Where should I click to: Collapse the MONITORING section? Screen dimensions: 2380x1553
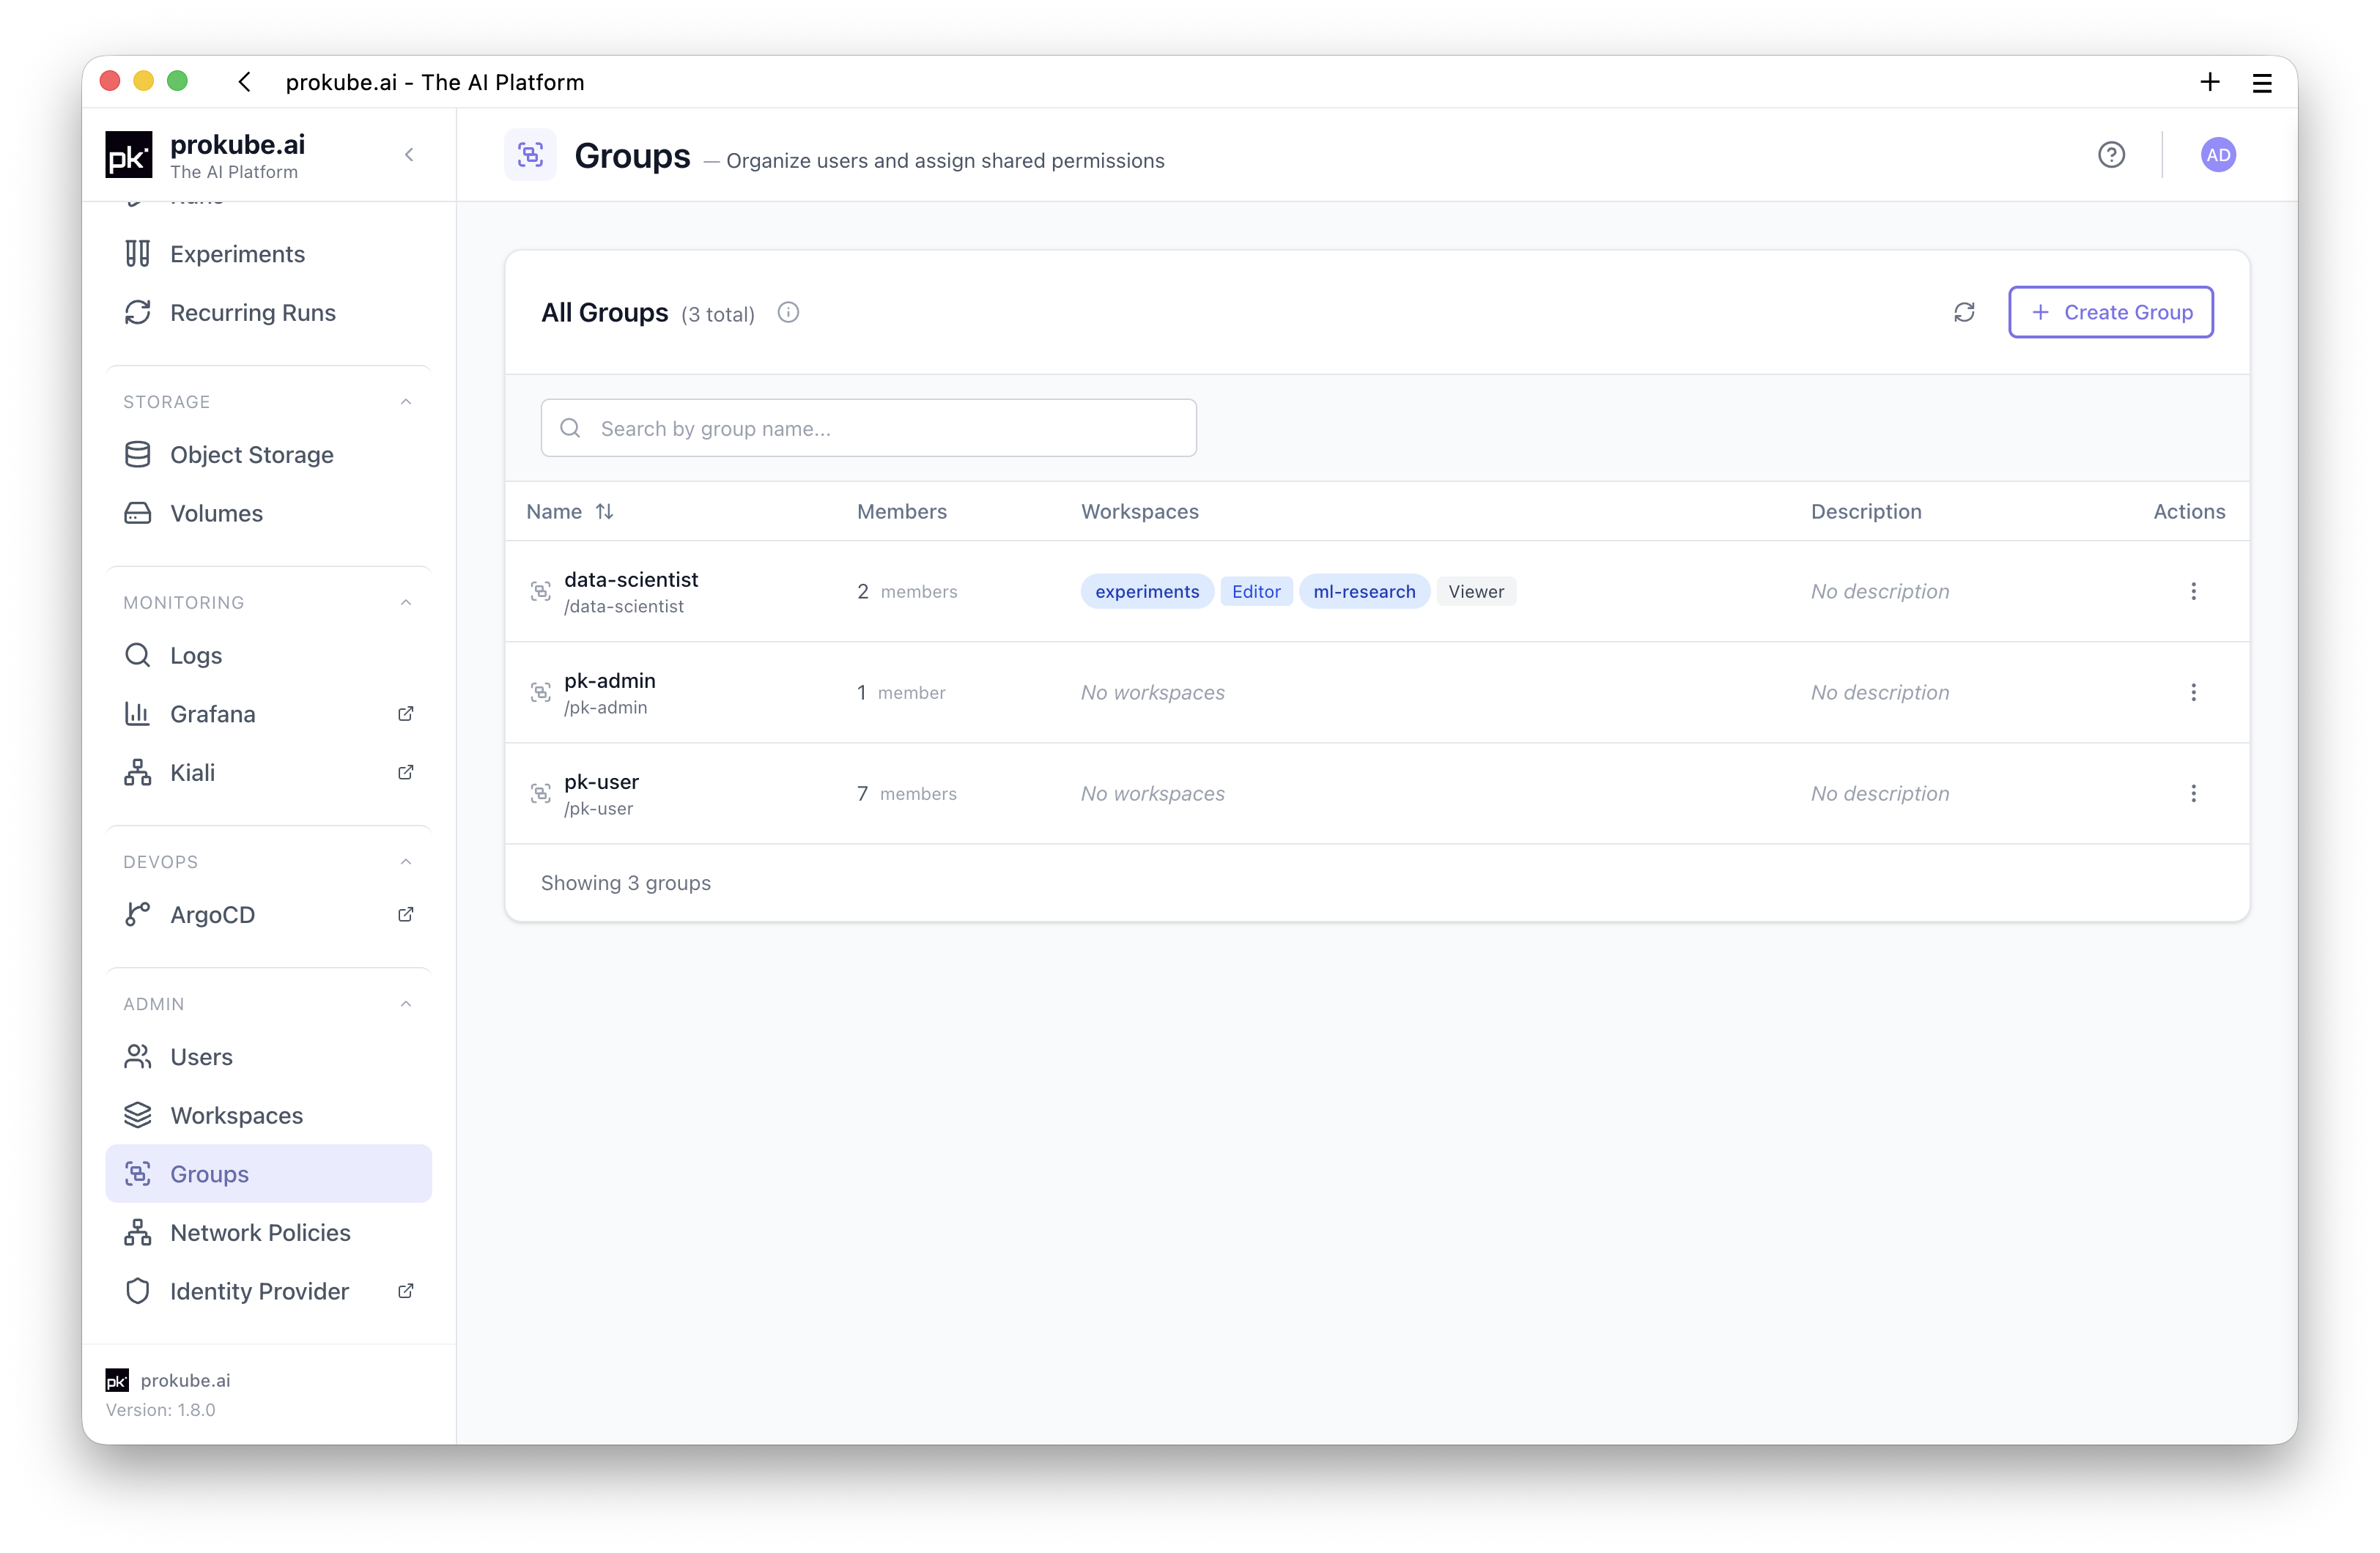click(406, 602)
